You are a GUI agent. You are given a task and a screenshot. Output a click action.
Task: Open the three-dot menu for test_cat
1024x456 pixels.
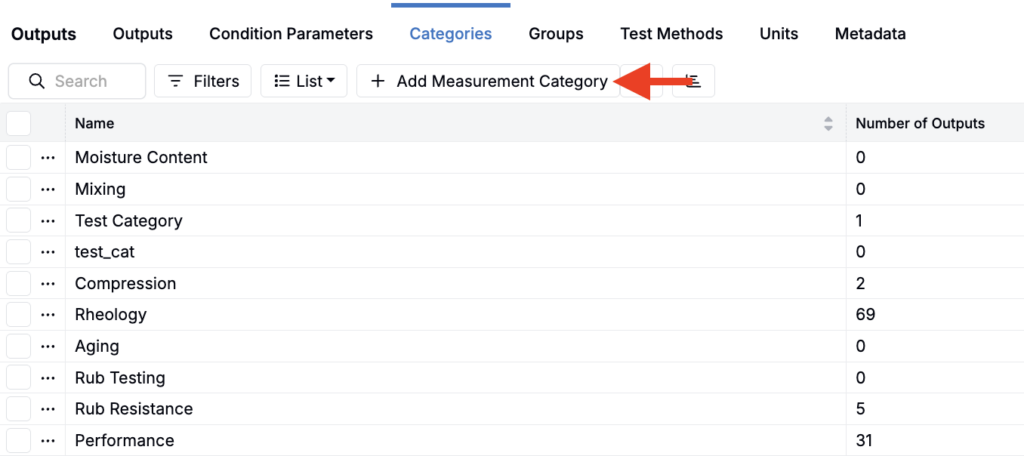point(47,252)
